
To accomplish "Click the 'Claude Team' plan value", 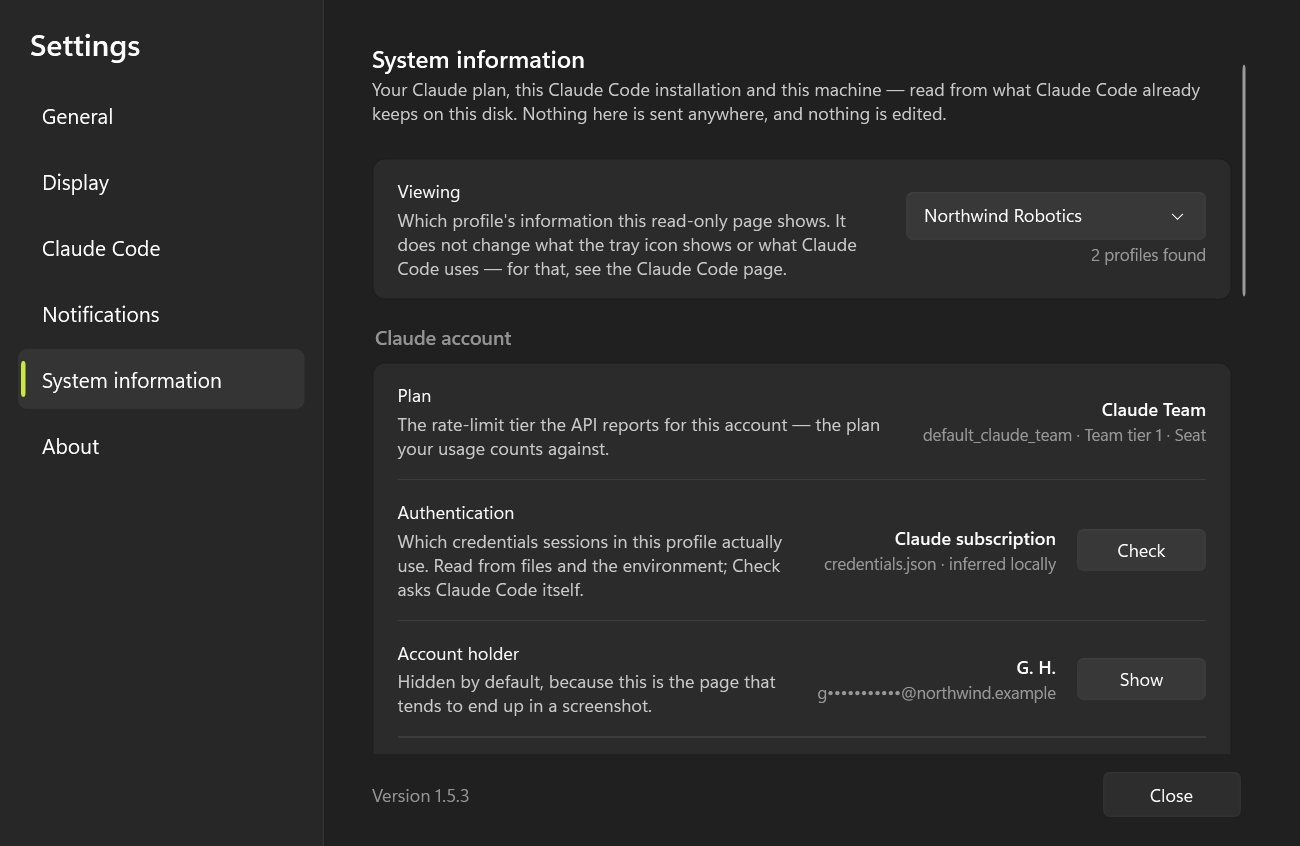I will [x=1153, y=410].
